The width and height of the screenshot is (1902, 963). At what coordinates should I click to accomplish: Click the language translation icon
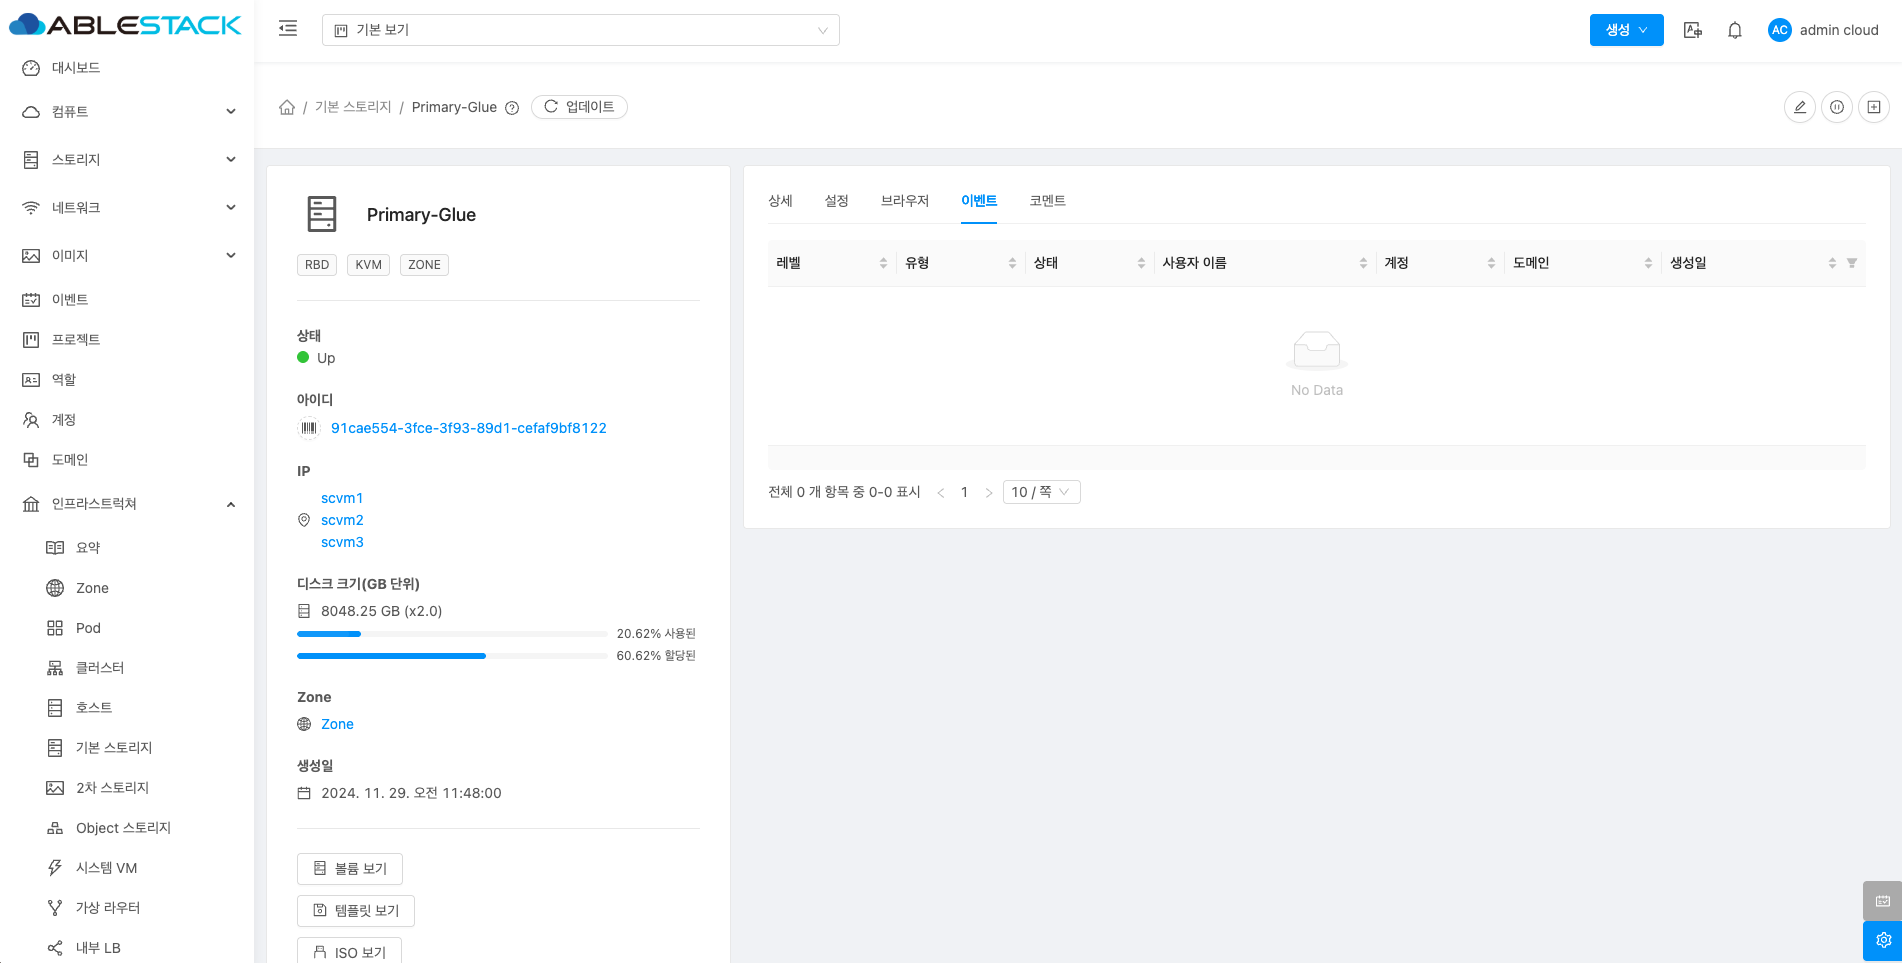(x=1692, y=30)
